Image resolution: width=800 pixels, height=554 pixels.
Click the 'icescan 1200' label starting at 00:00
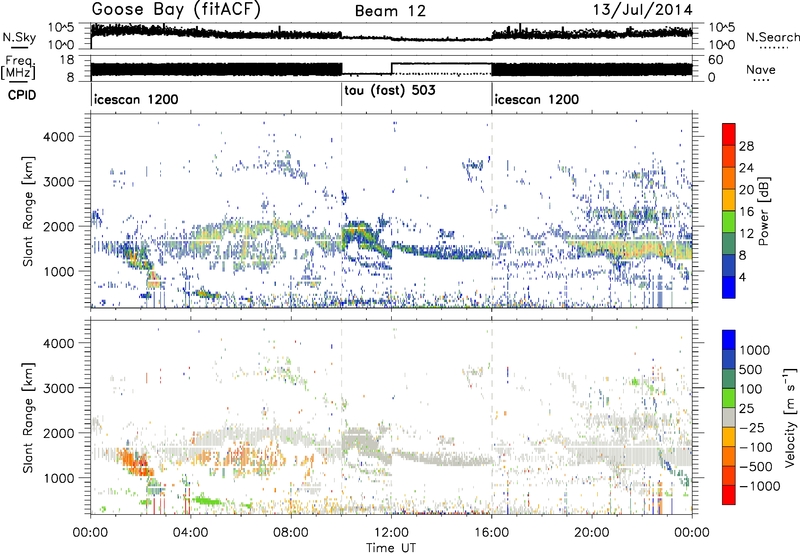pos(136,99)
